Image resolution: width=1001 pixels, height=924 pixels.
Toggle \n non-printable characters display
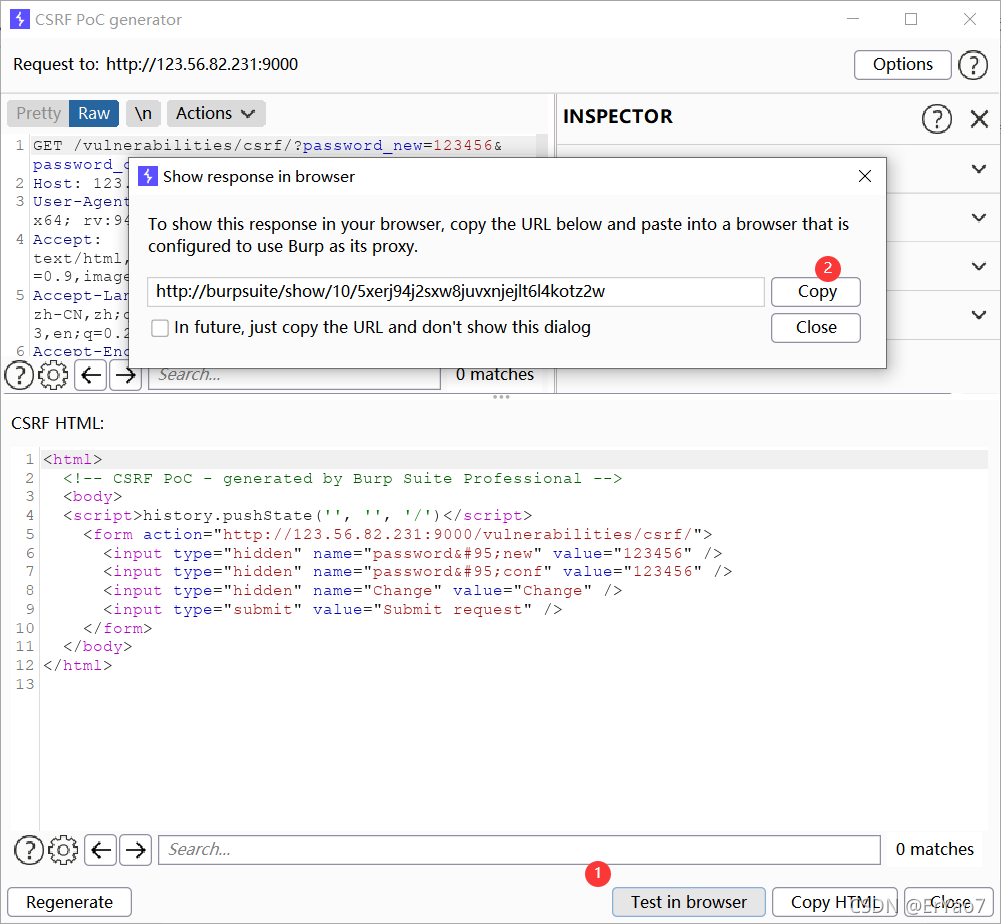point(143,114)
